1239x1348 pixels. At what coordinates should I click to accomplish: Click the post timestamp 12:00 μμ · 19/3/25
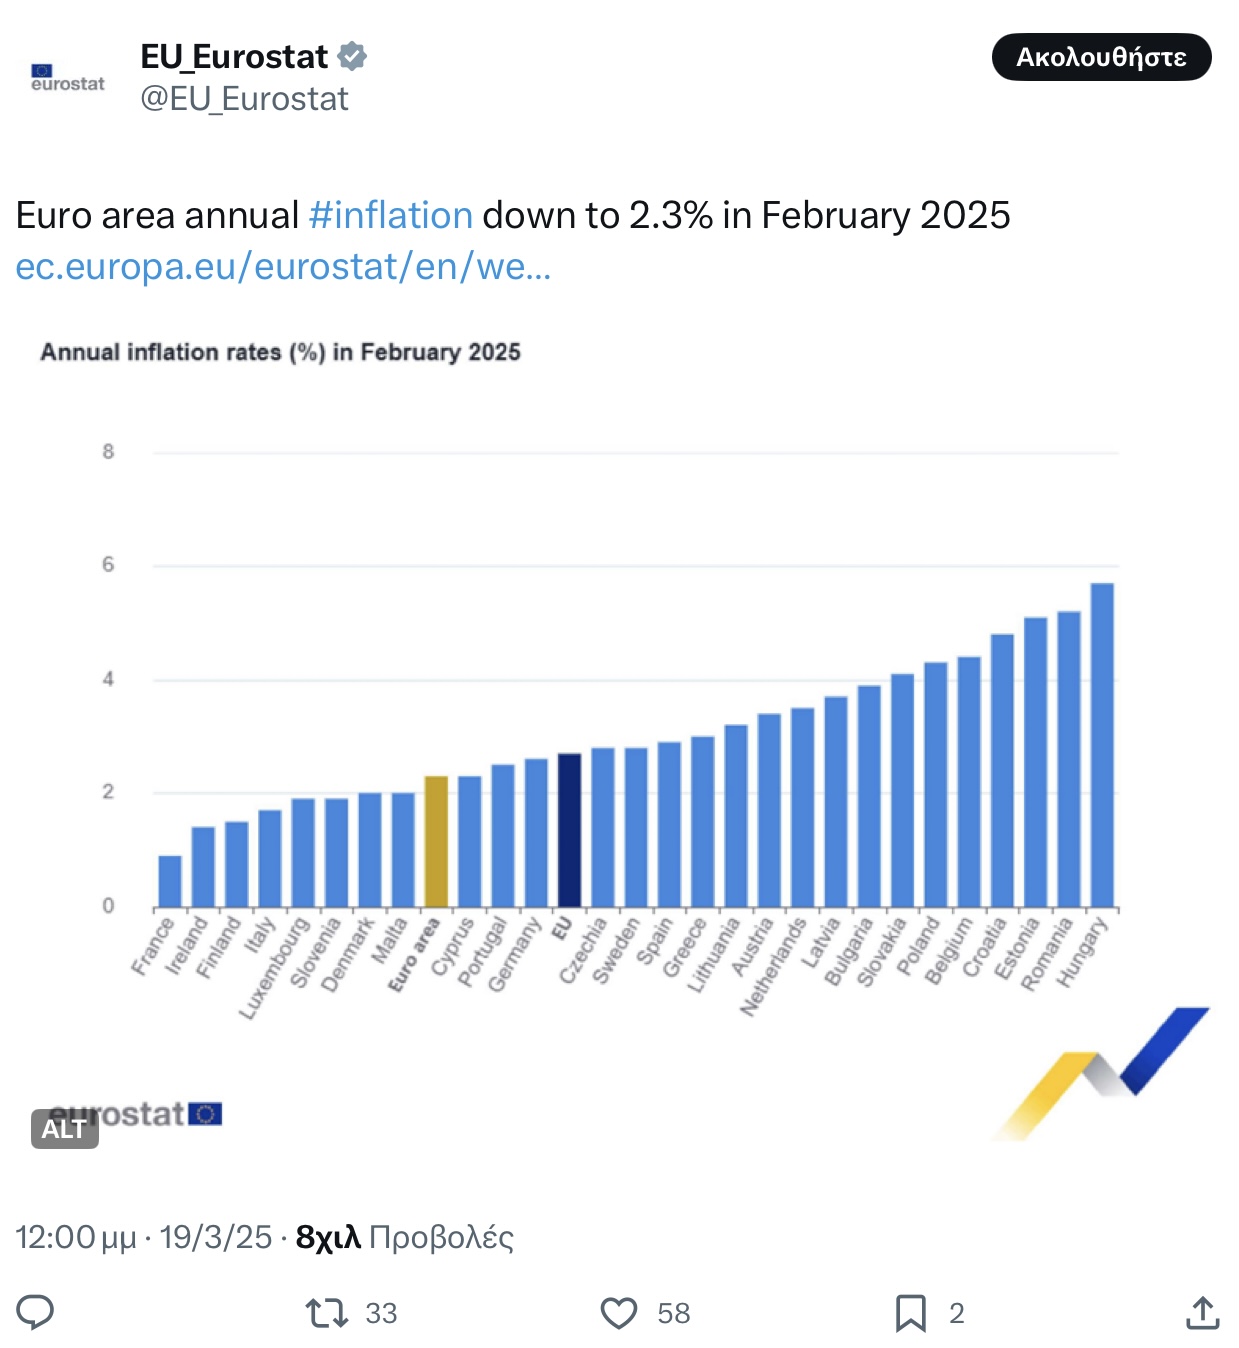tap(144, 1237)
